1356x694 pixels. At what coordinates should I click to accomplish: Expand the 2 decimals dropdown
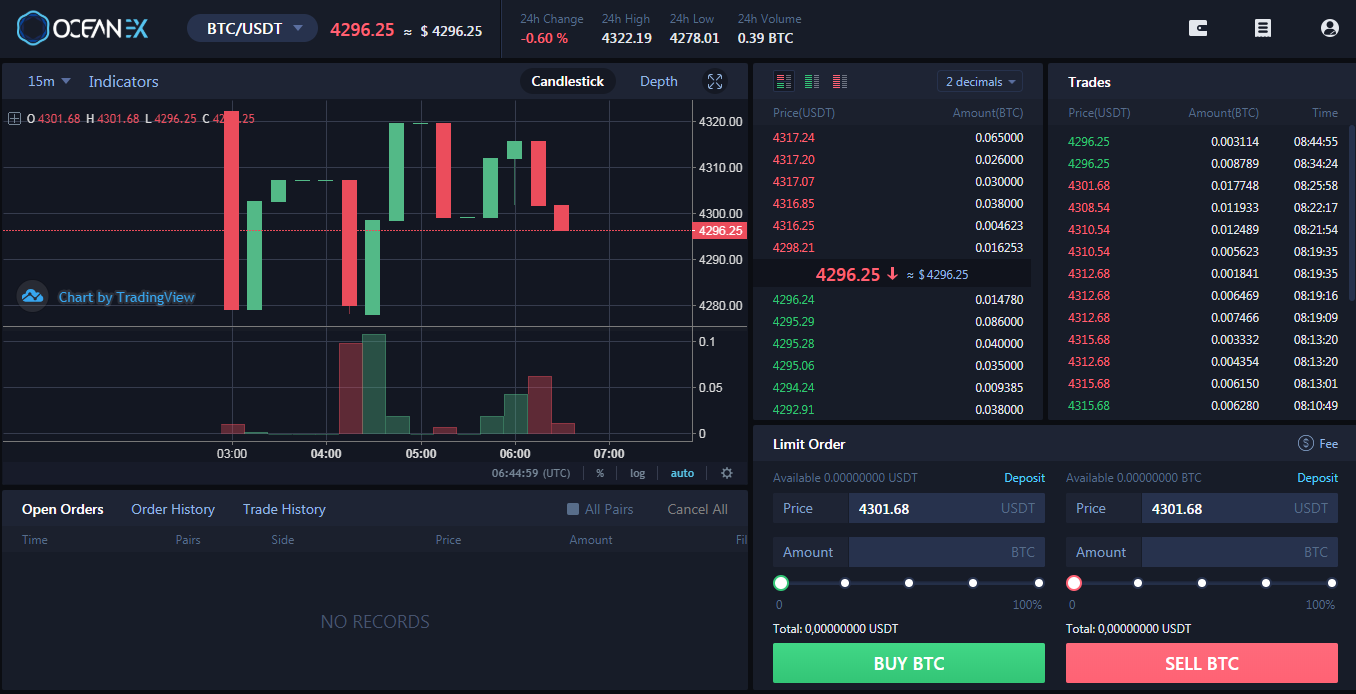(x=982, y=82)
